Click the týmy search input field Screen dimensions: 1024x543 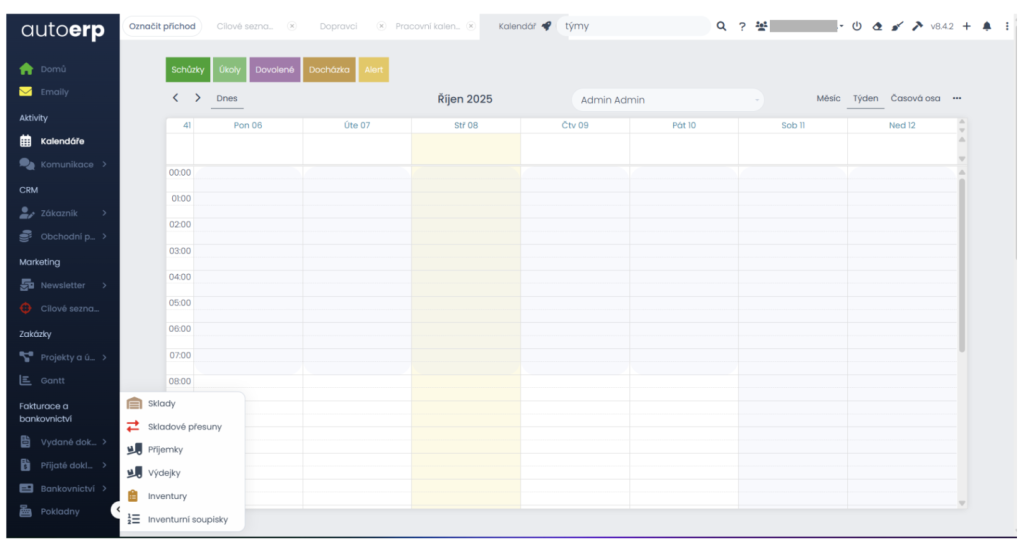coord(635,26)
